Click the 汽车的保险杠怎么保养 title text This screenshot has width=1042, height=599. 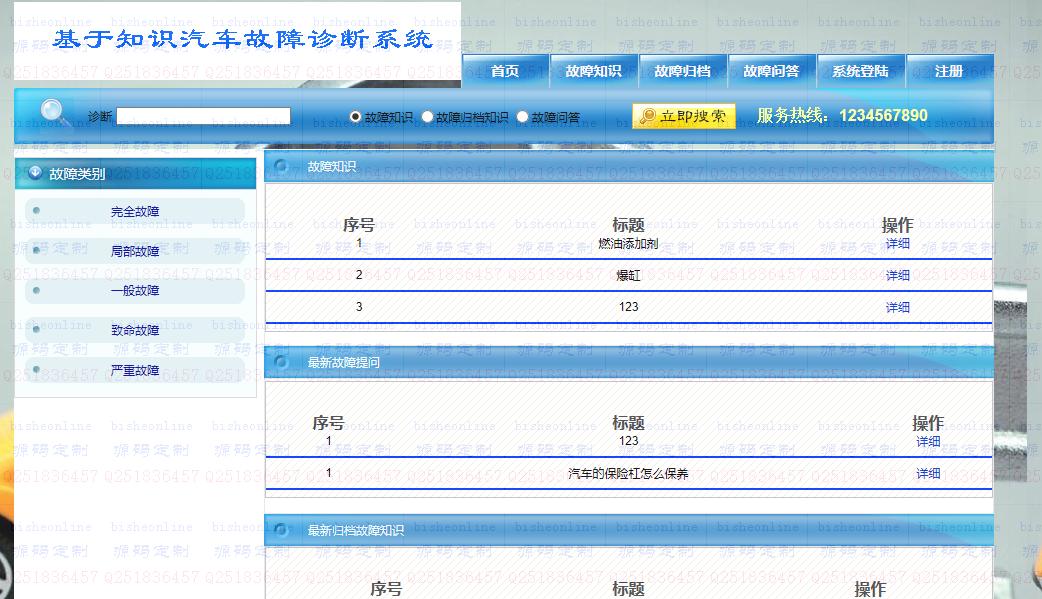pos(628,474)
